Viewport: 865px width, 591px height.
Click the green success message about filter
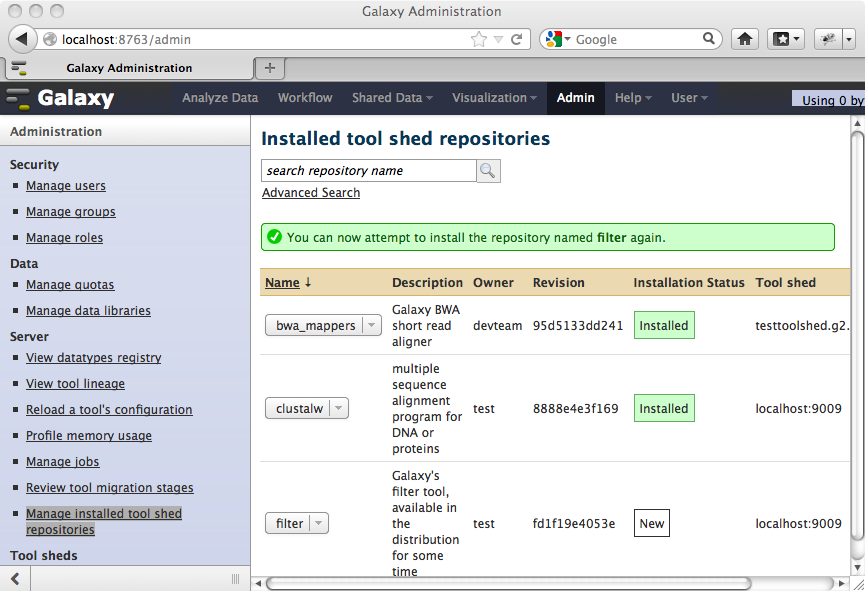pos(547,237)
